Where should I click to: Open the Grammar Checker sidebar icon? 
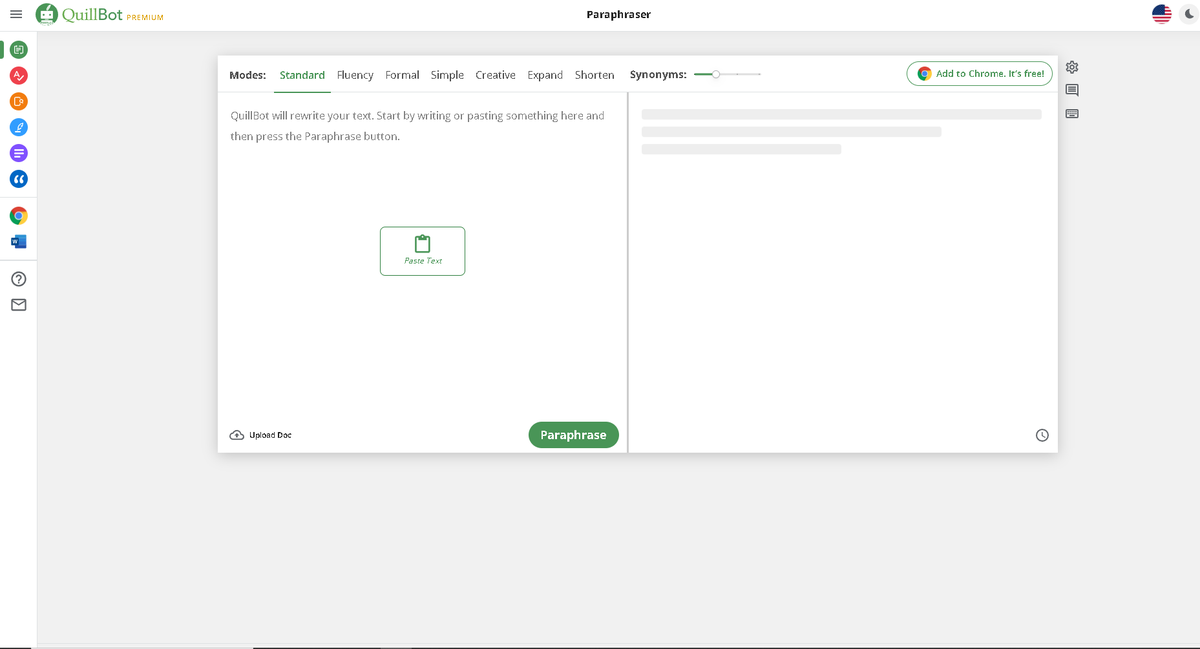[19, 75]
